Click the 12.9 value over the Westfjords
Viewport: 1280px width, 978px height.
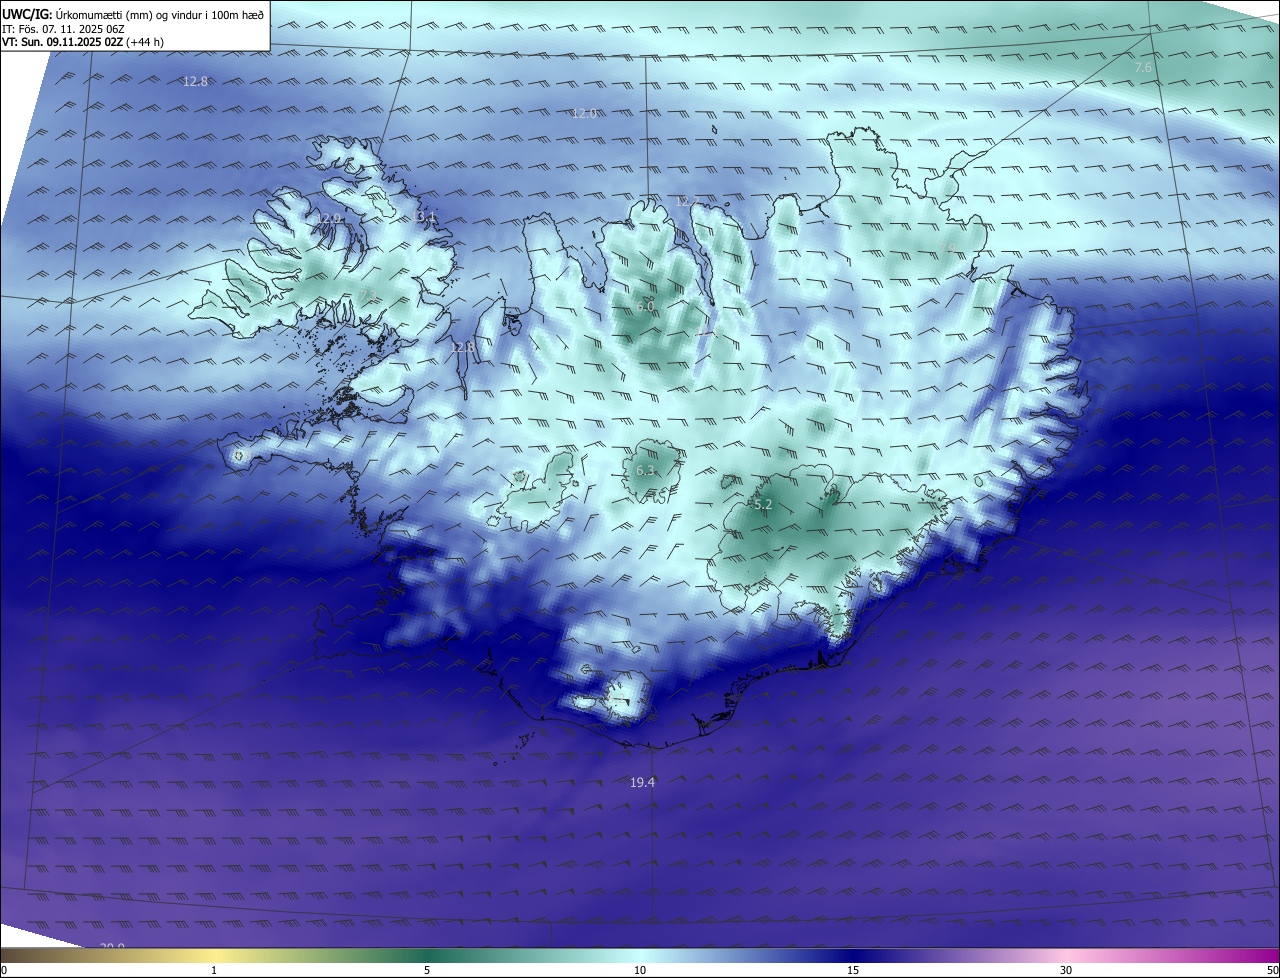[330, 218]
